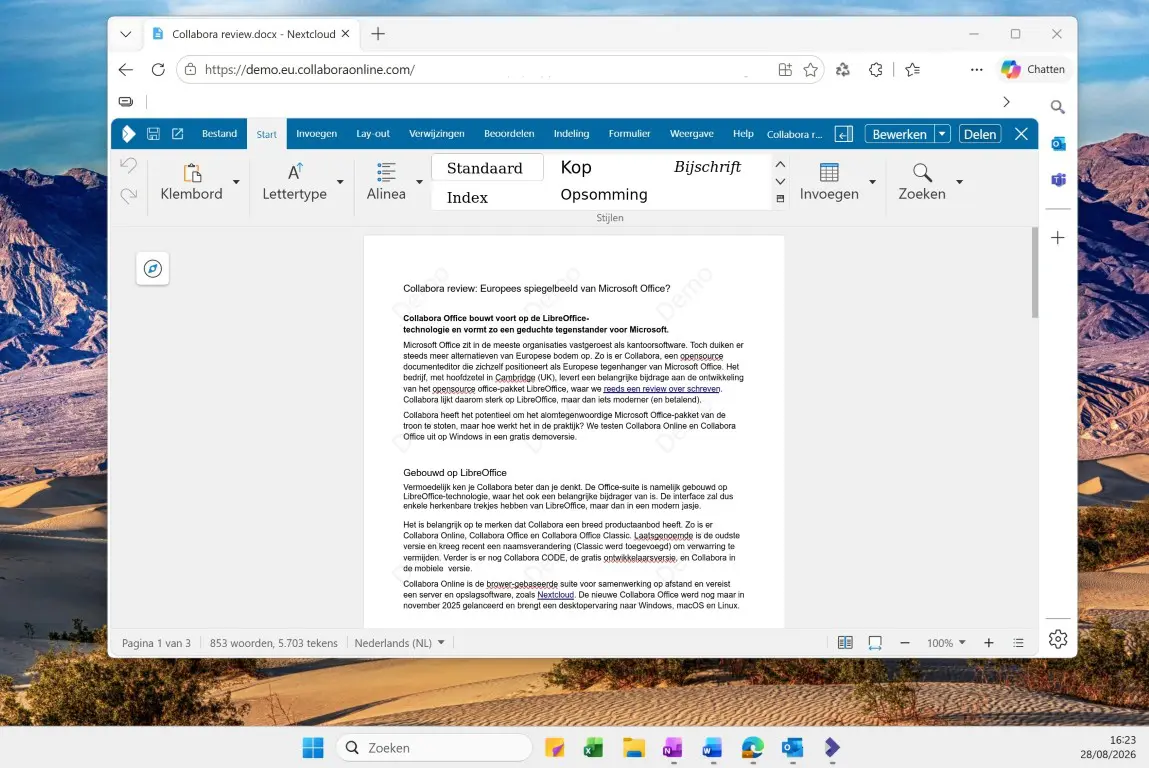Apply the Bijschrift style
Screen dimensions: 1149x768
click(x=707, y=167)
